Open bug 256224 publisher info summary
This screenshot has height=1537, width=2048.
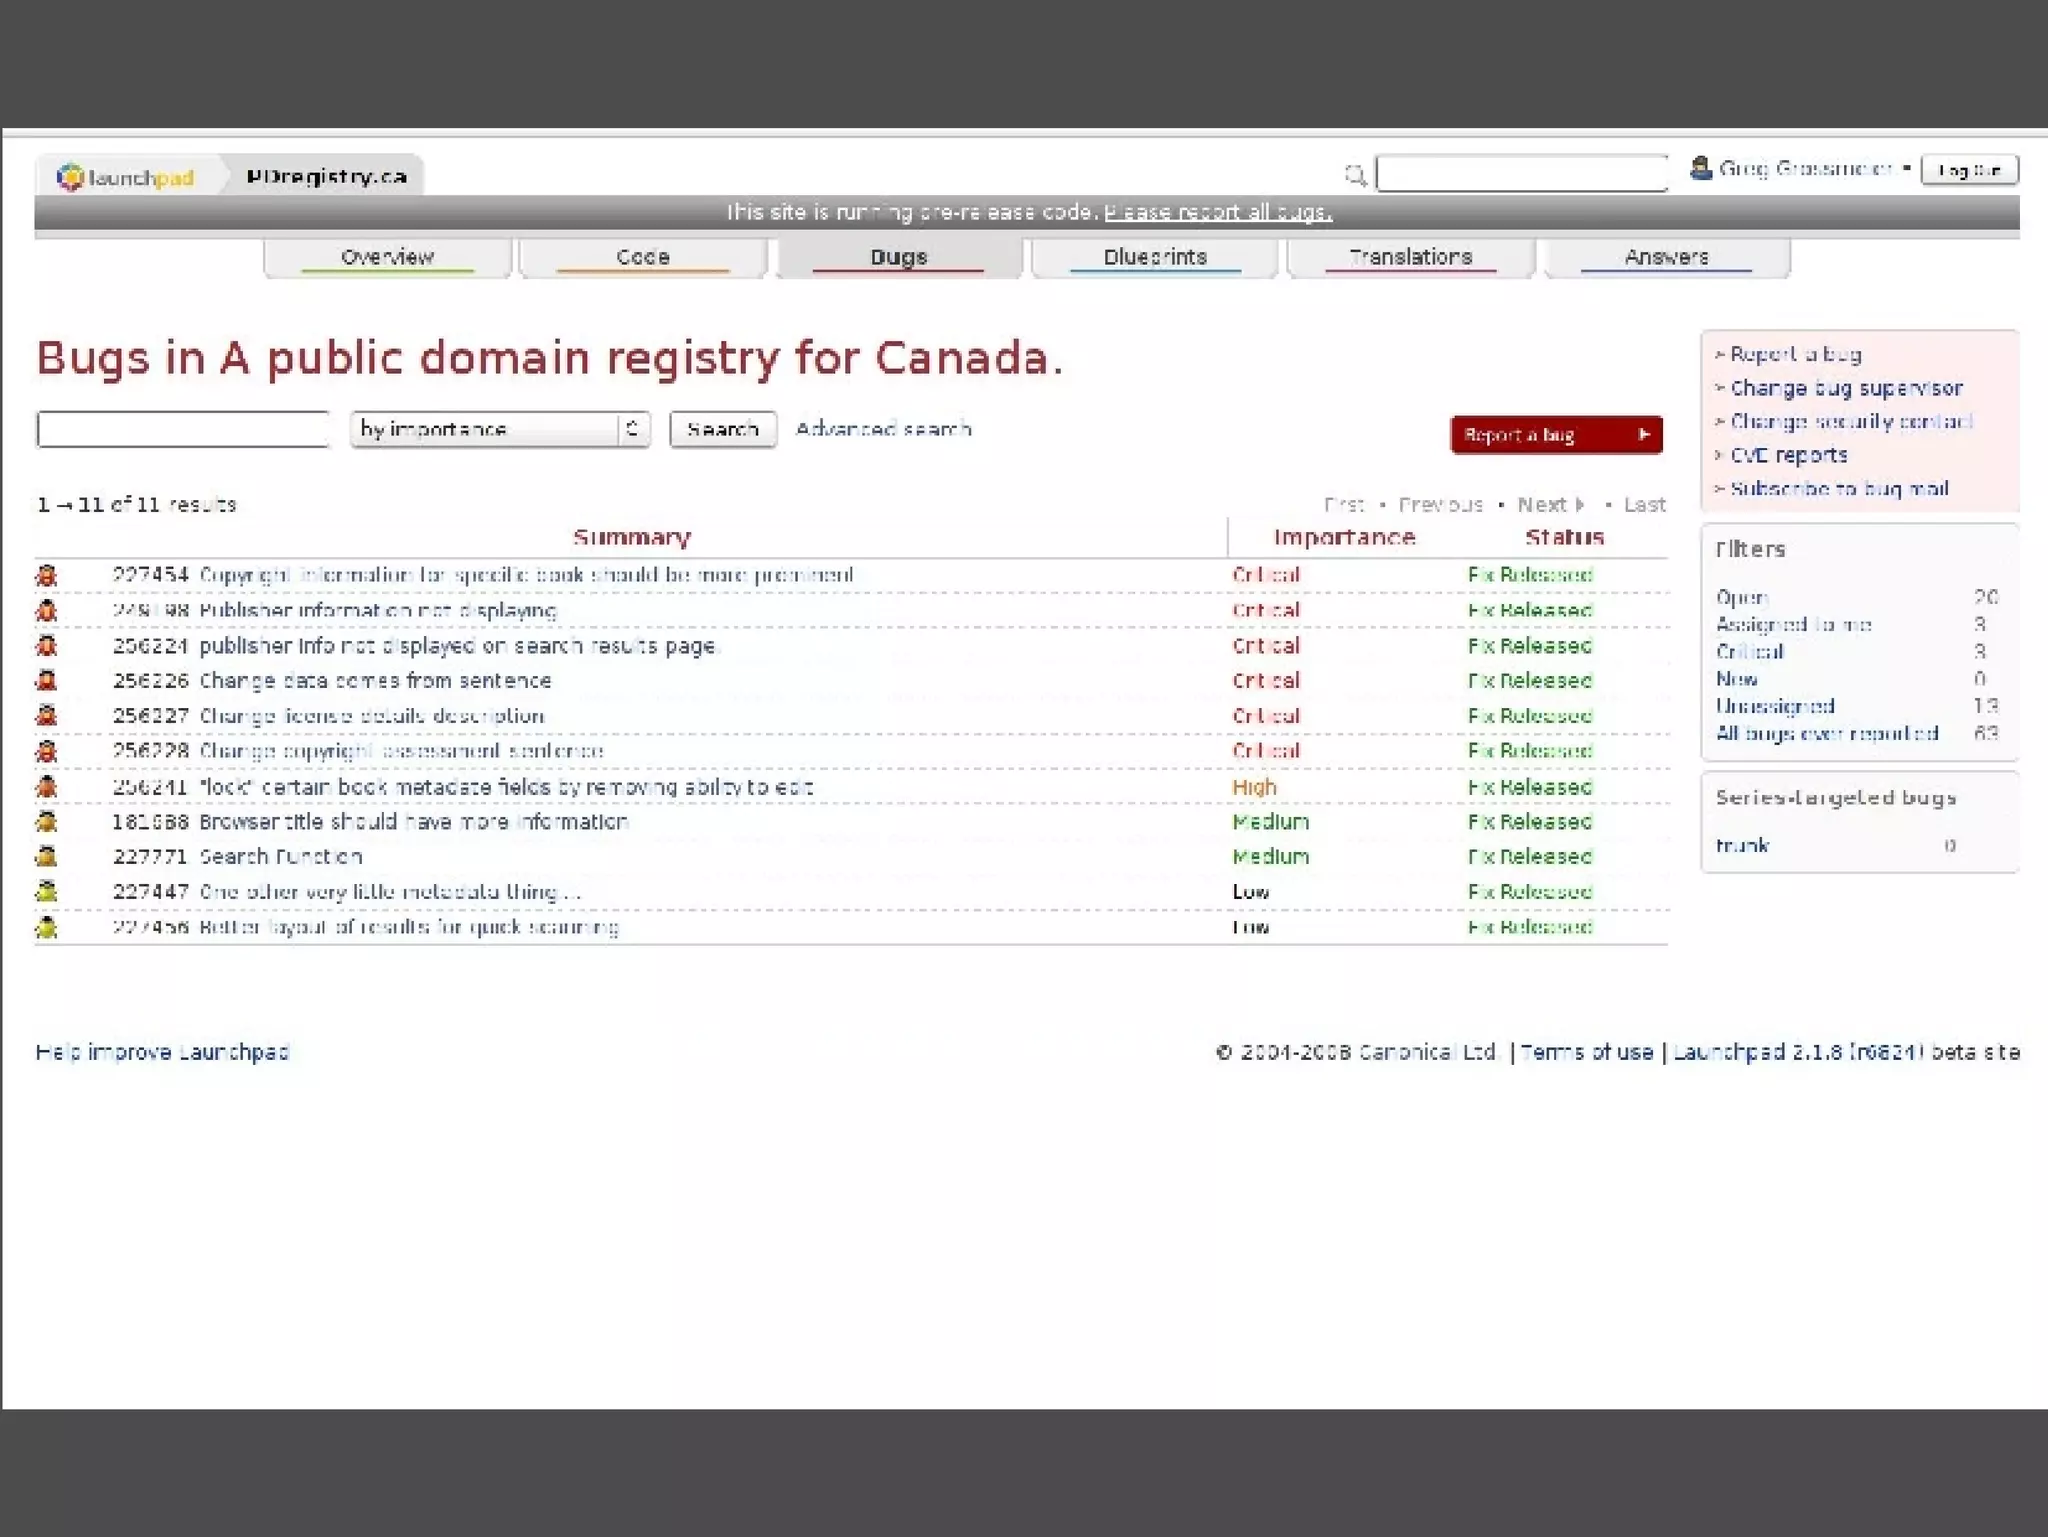[x=458, y=646]
